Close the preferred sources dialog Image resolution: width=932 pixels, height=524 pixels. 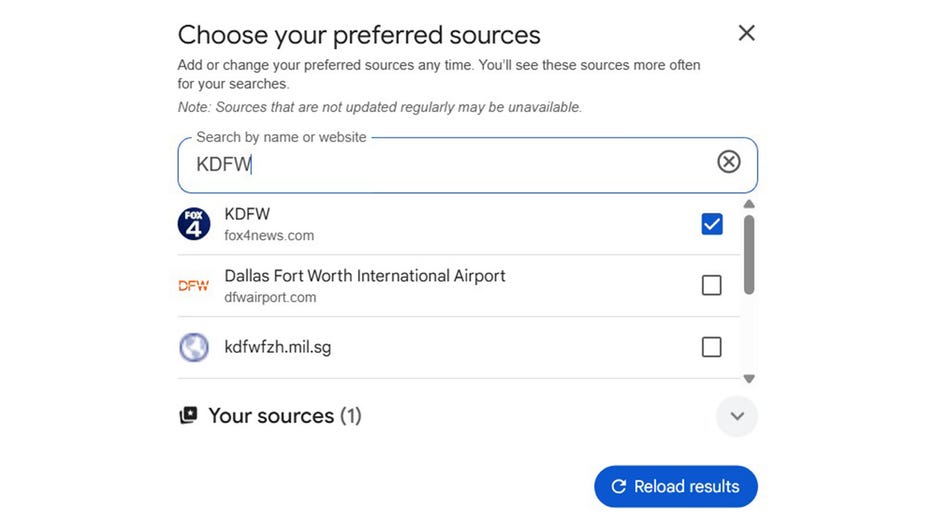(x=746, y=33)
